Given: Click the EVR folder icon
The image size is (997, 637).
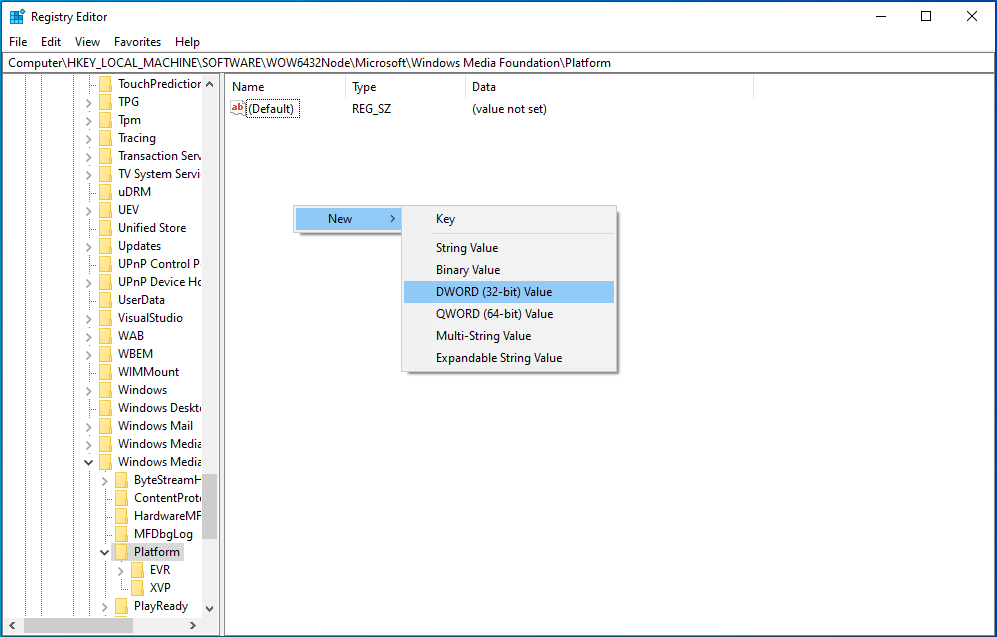Looking at the screenshot, I should tap(137, 570).
